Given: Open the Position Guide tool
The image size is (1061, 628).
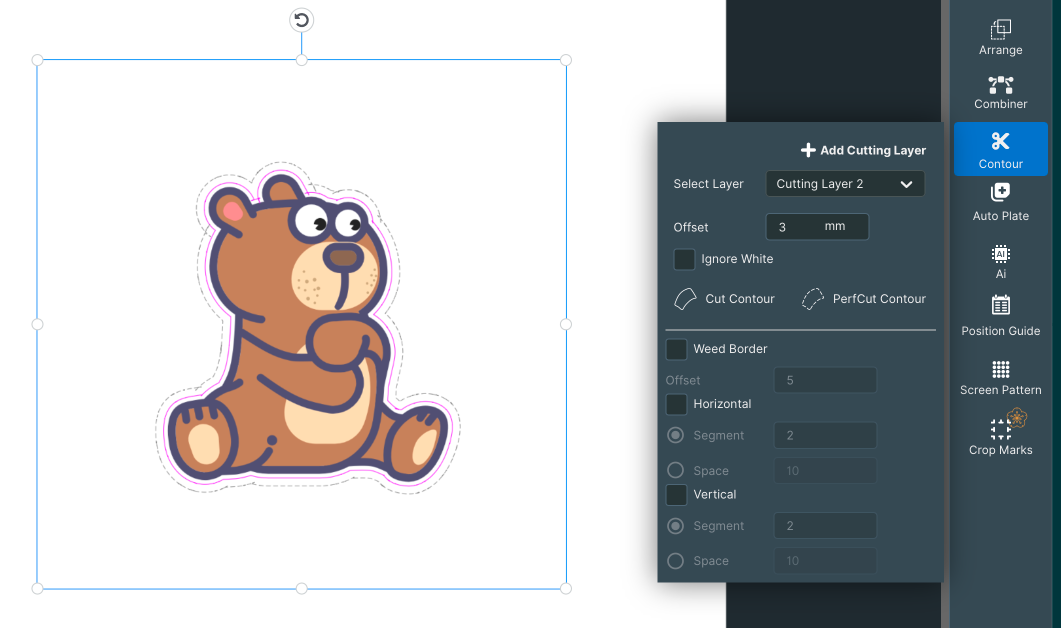Looking at the screenshot, I should point(1000,316).
